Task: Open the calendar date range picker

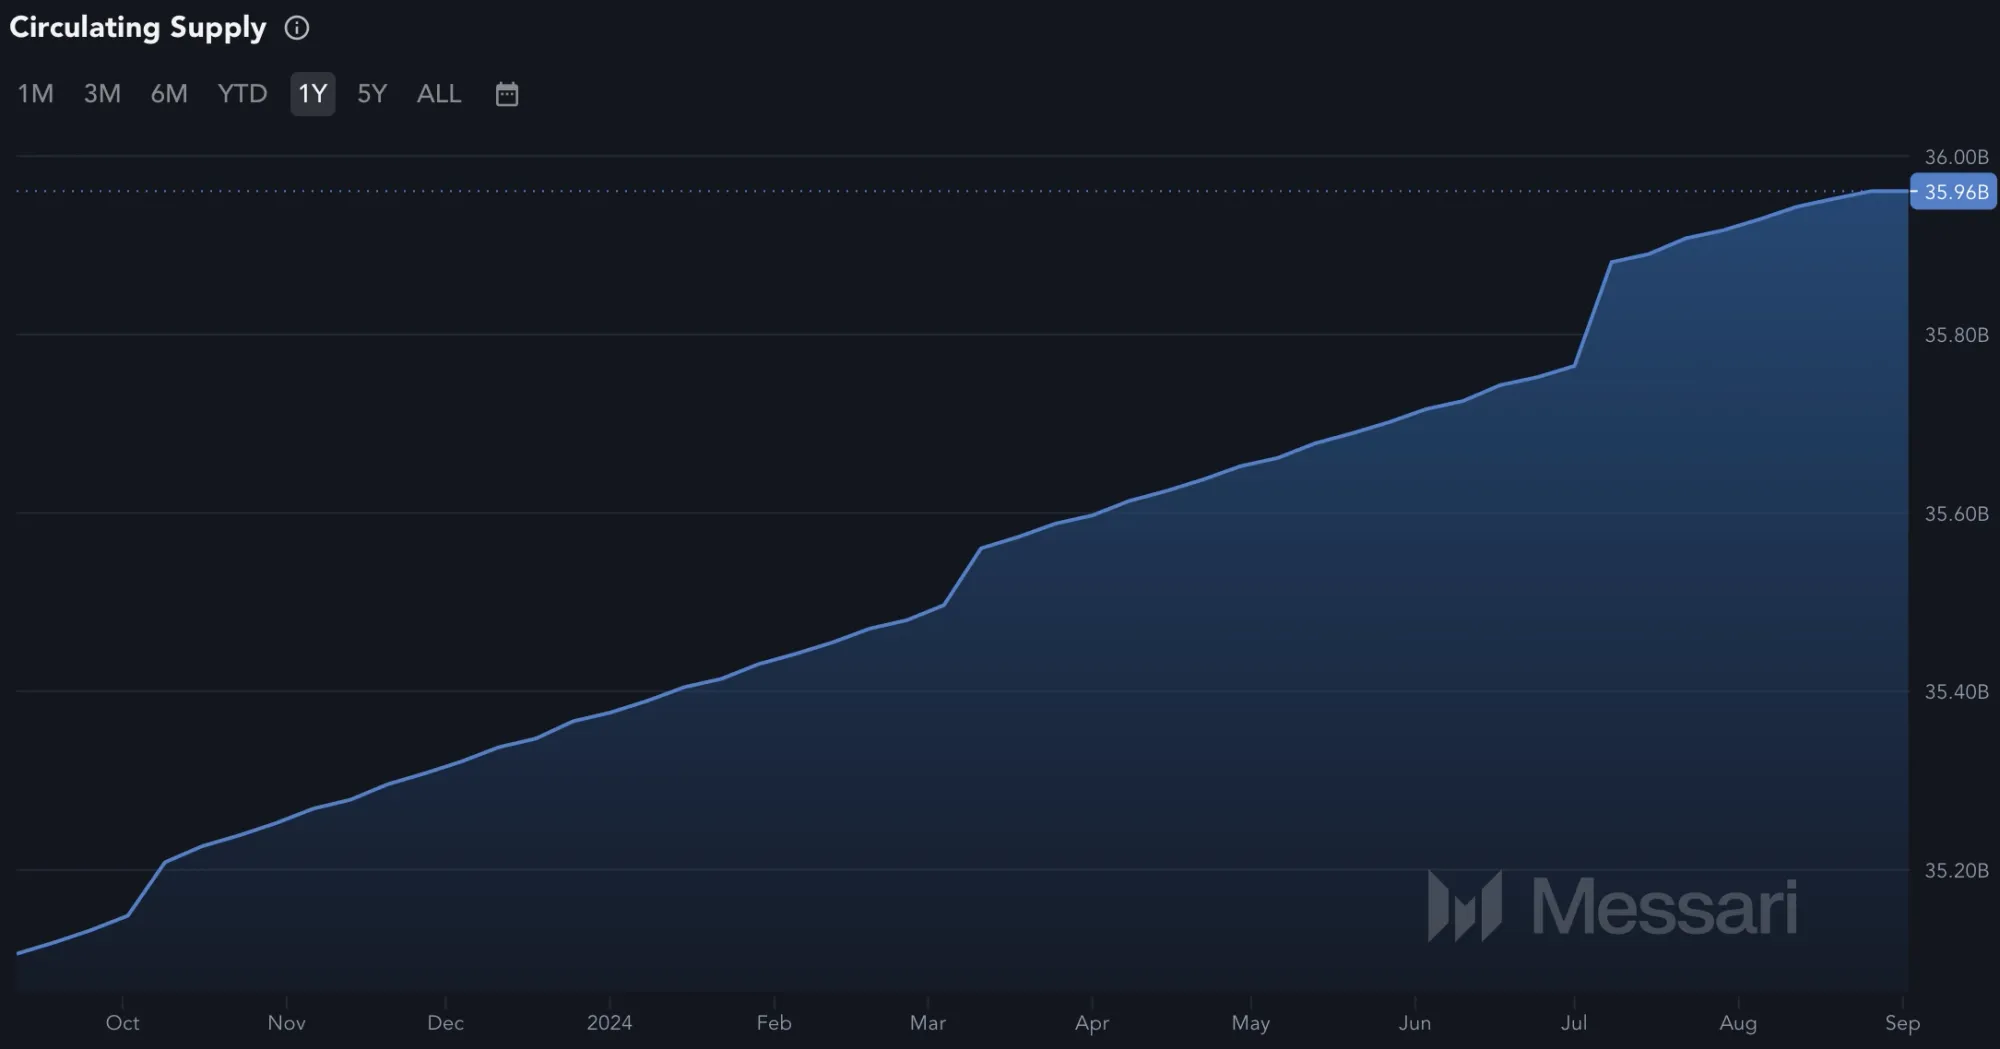Action: coord(507,94)
